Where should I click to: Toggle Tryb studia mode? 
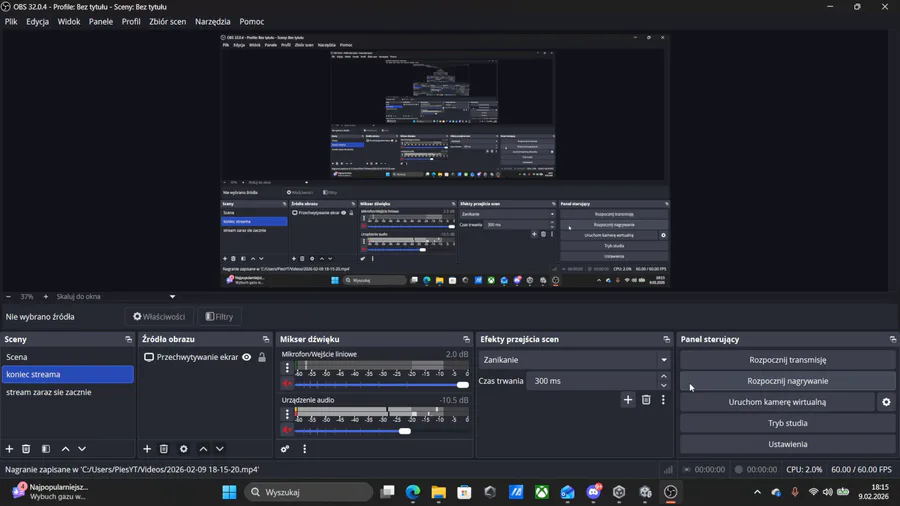(788, 423)
